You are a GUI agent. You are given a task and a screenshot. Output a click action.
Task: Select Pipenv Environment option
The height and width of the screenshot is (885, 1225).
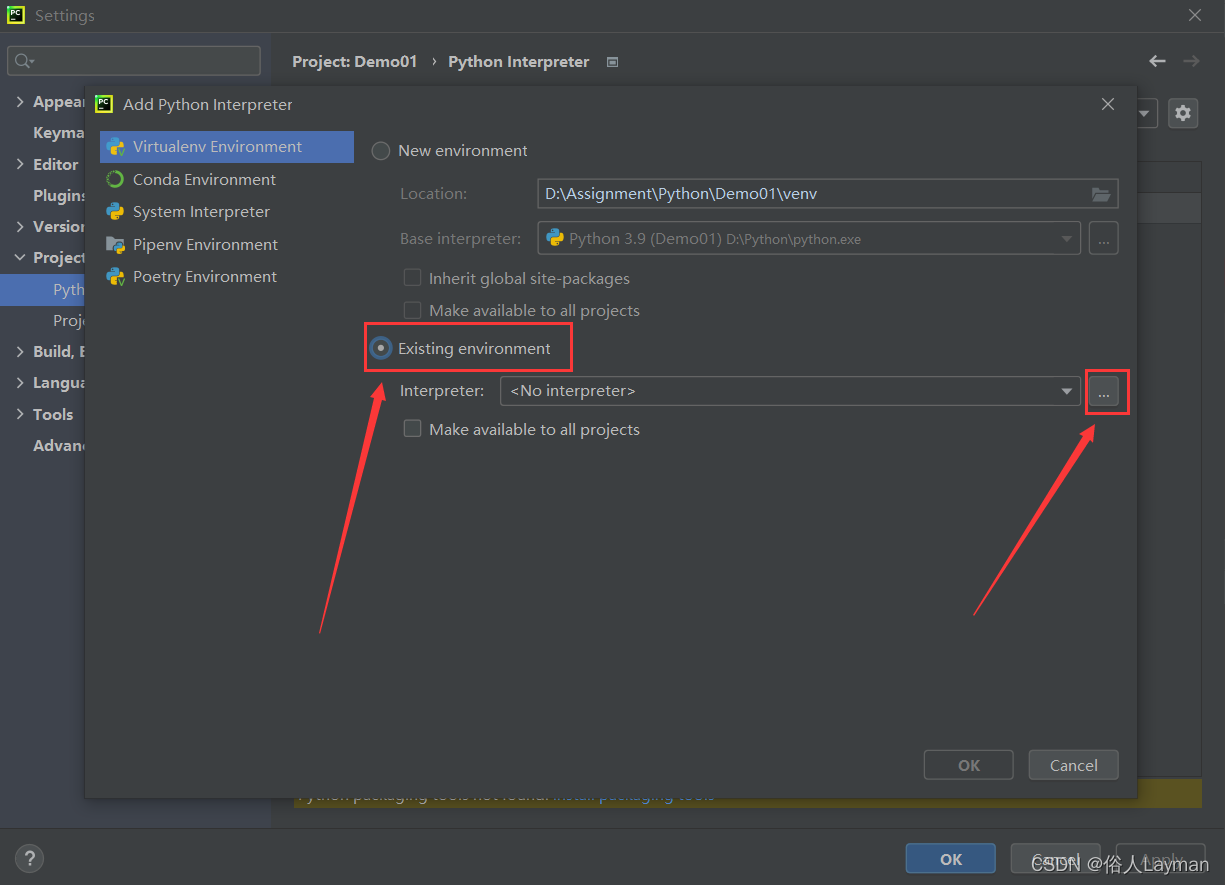(205, 245)
